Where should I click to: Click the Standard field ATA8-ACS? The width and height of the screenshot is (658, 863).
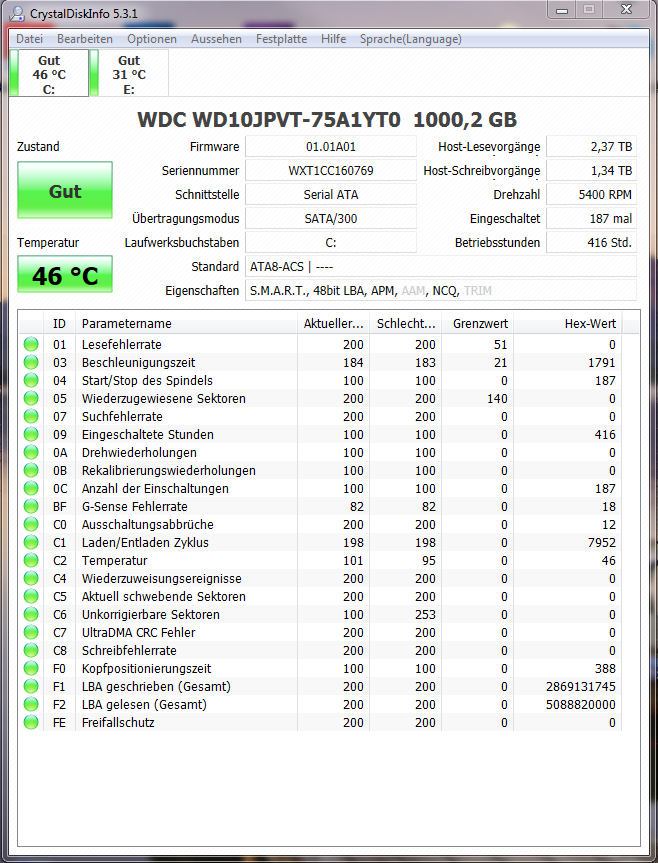(441, 266)
